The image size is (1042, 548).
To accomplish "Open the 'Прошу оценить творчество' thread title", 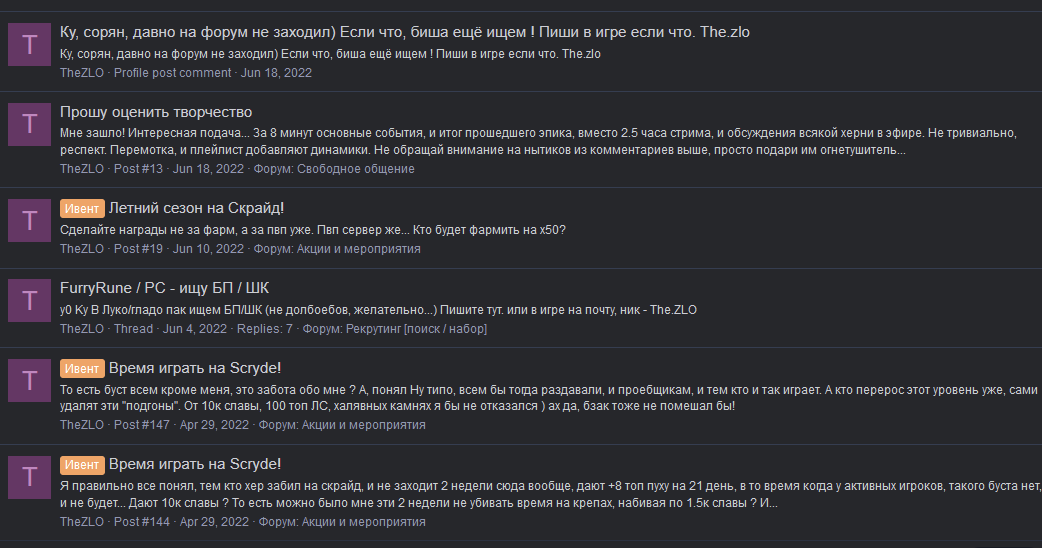I will [x=156, y=112].
